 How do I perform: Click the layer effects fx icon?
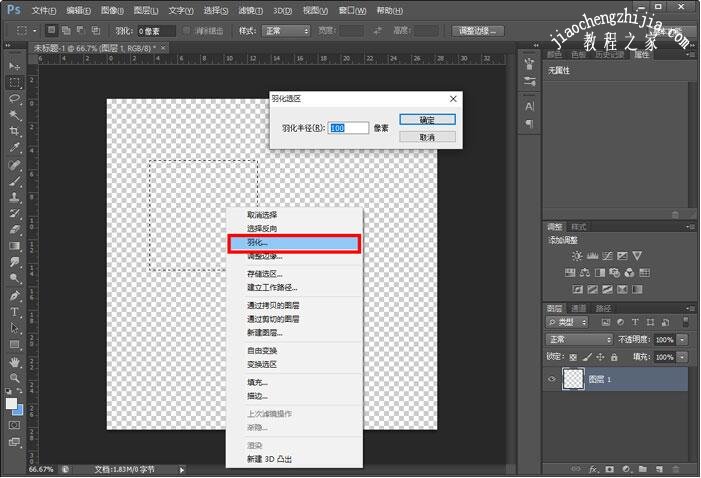(x=593, y=468)
